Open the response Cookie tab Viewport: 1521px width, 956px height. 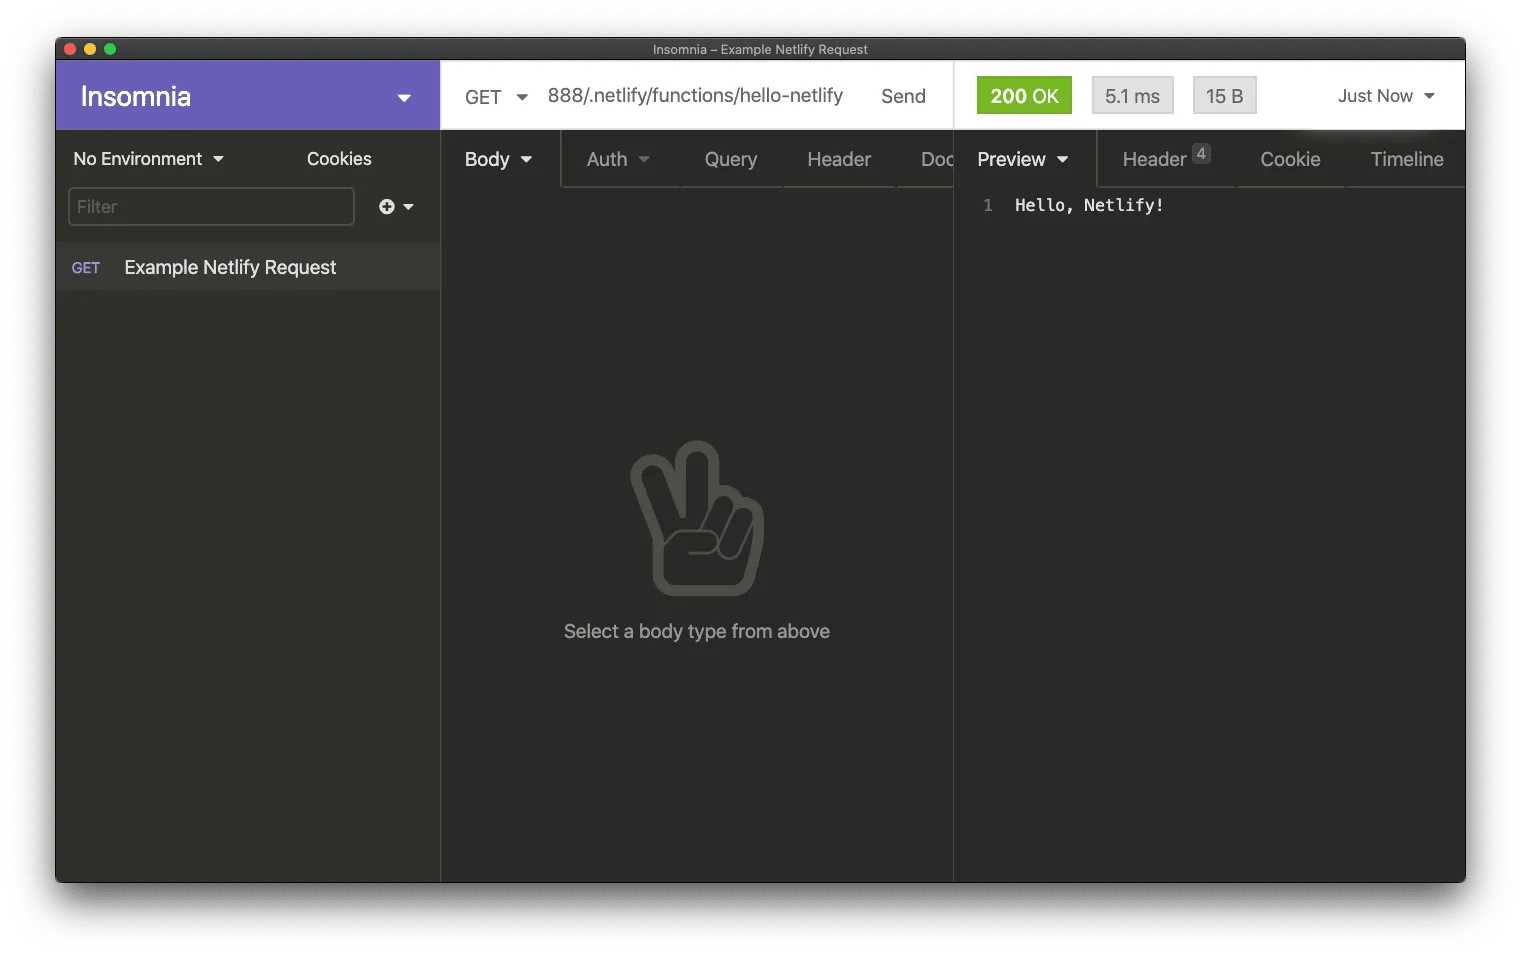[1290, 159]
